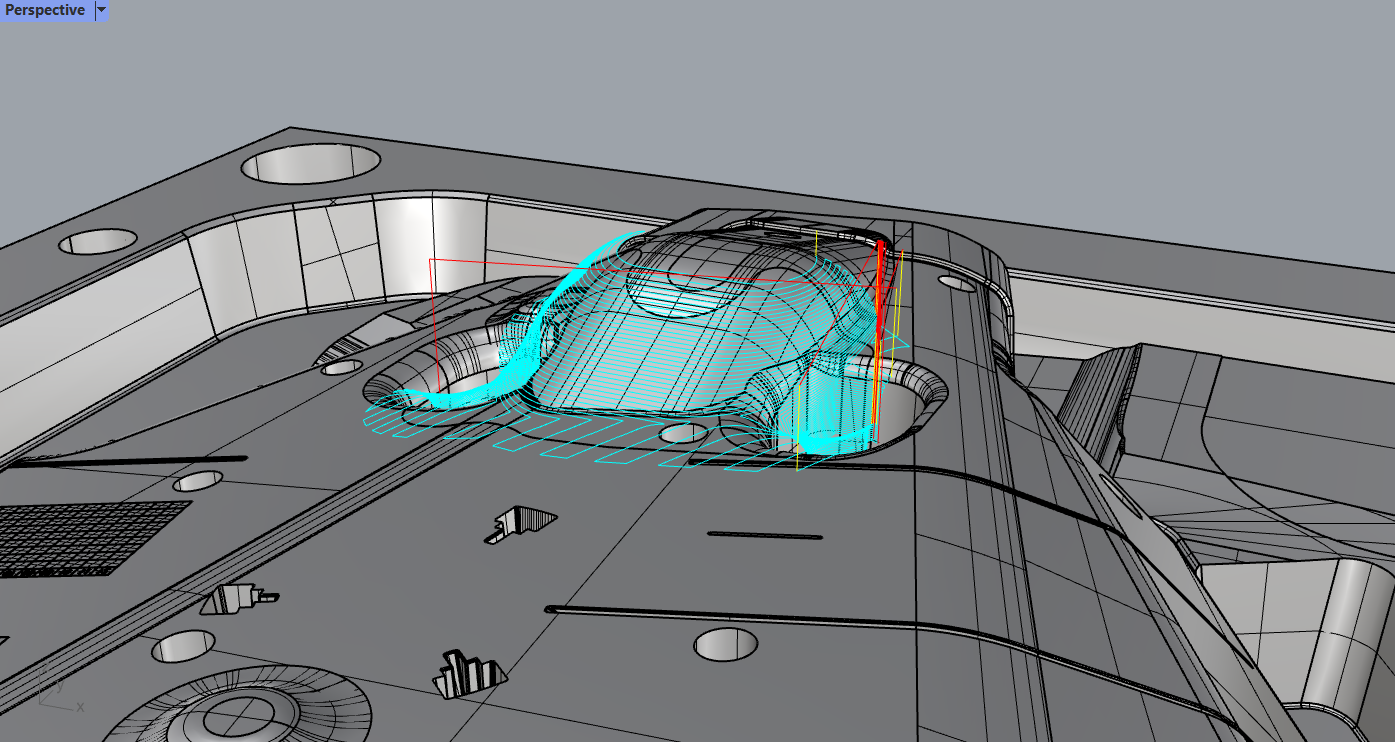Click the large circular hole at top left
The height and width of the screenshot is (742, 1395).
pyautogui.click(x=310, y=163)
